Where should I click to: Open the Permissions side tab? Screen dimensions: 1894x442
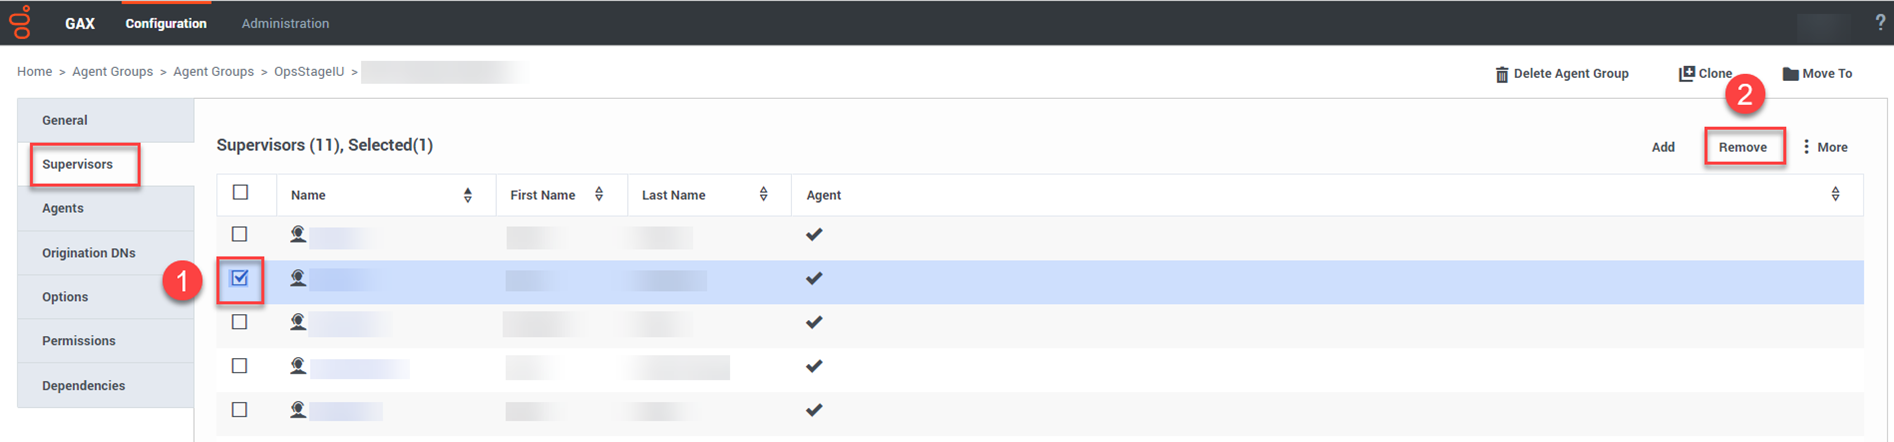point(79,341)
